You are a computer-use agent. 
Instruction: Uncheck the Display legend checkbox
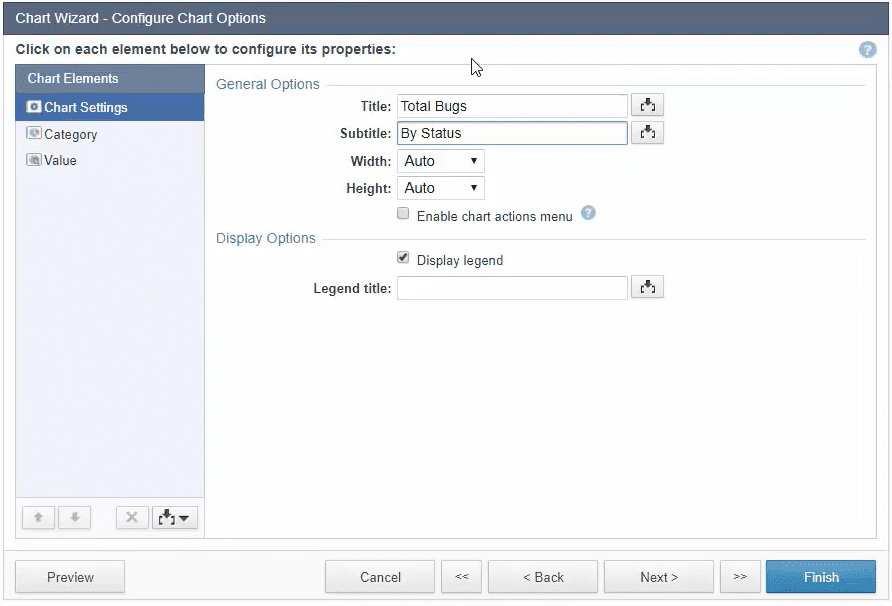[x=403, y=258]
